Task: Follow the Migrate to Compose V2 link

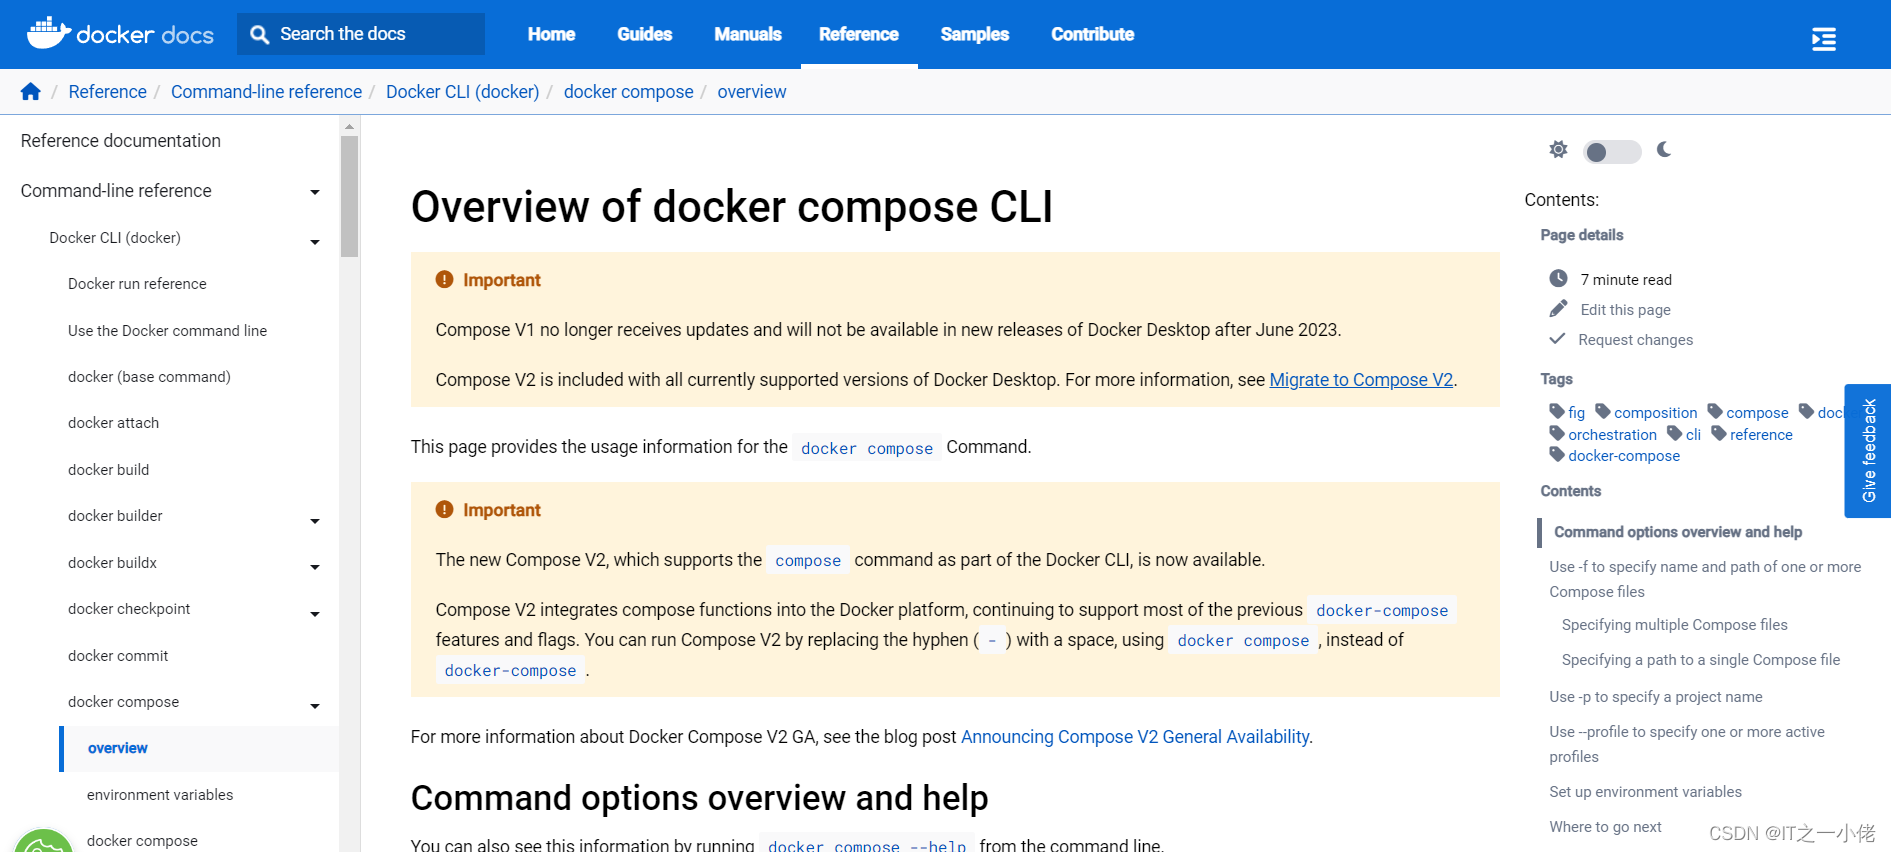Action: (x=1361, y=380)
